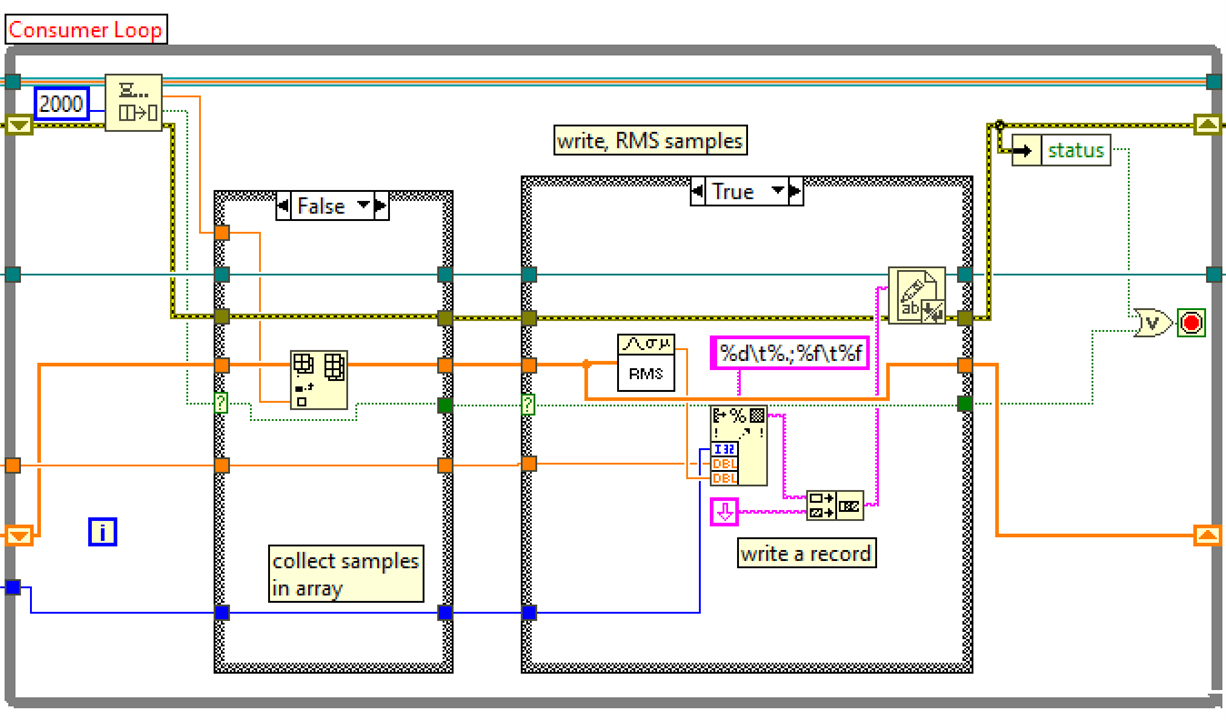Select the Format Into String node

pyautogui.click(x=738, y=445)
